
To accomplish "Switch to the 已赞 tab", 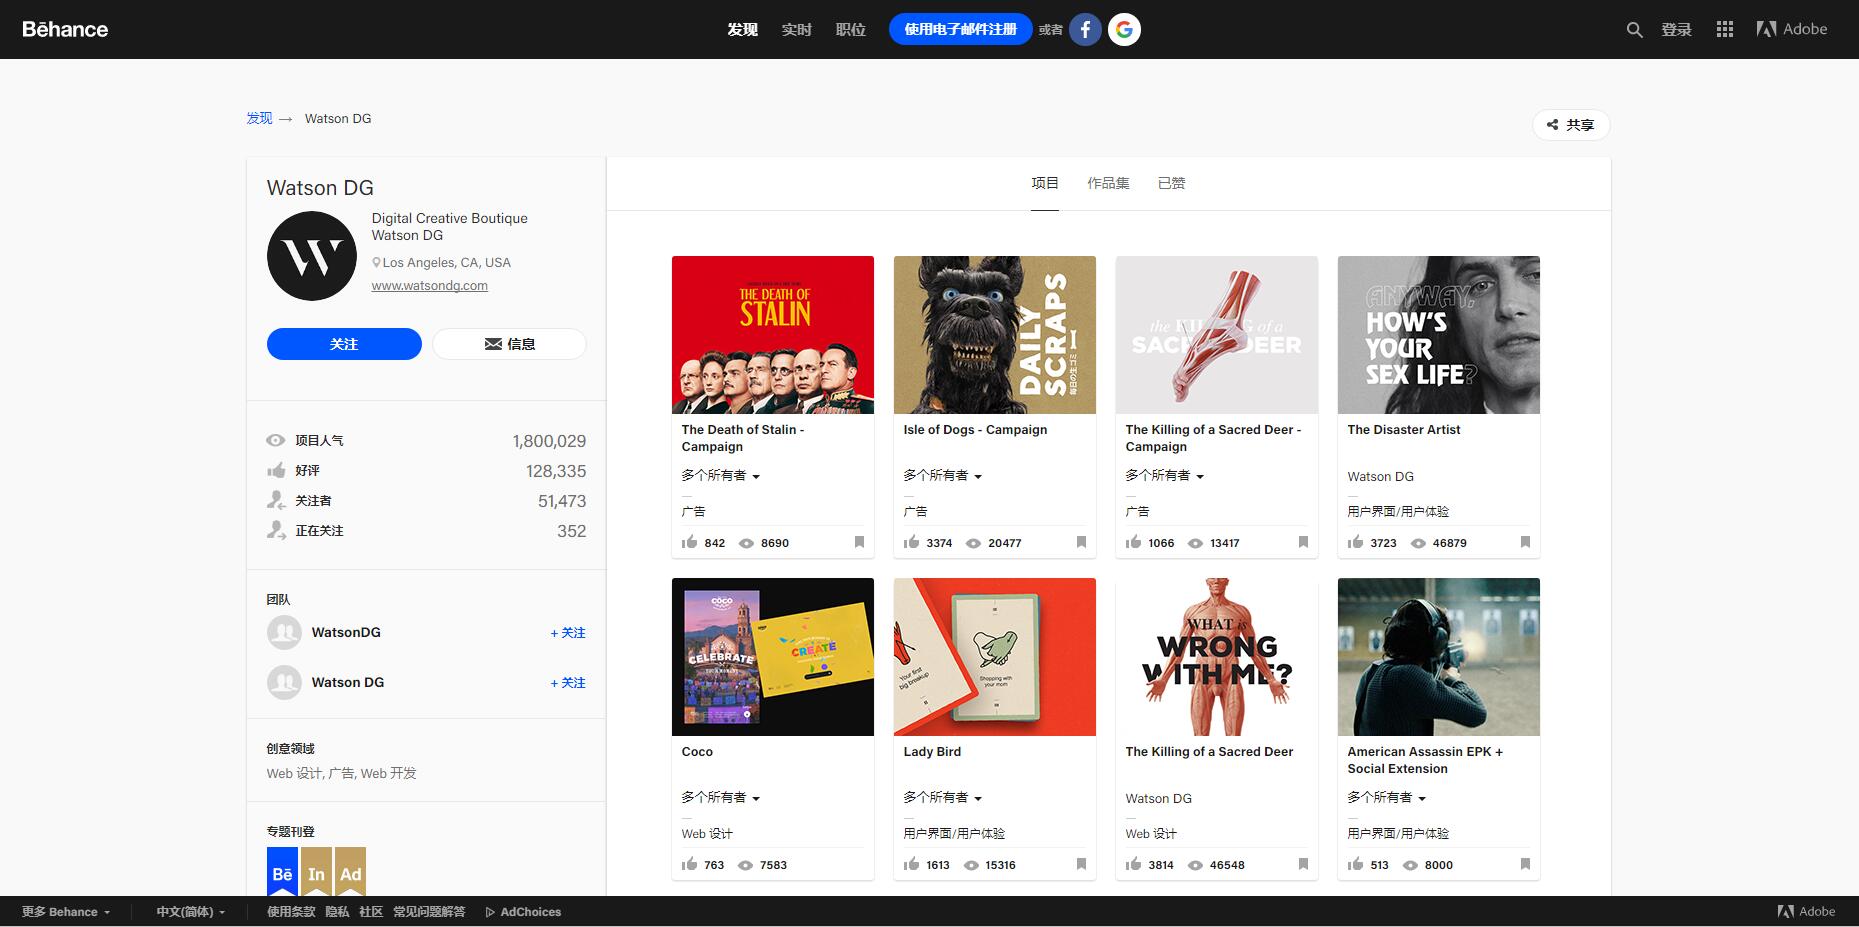I will point(1171,183).
